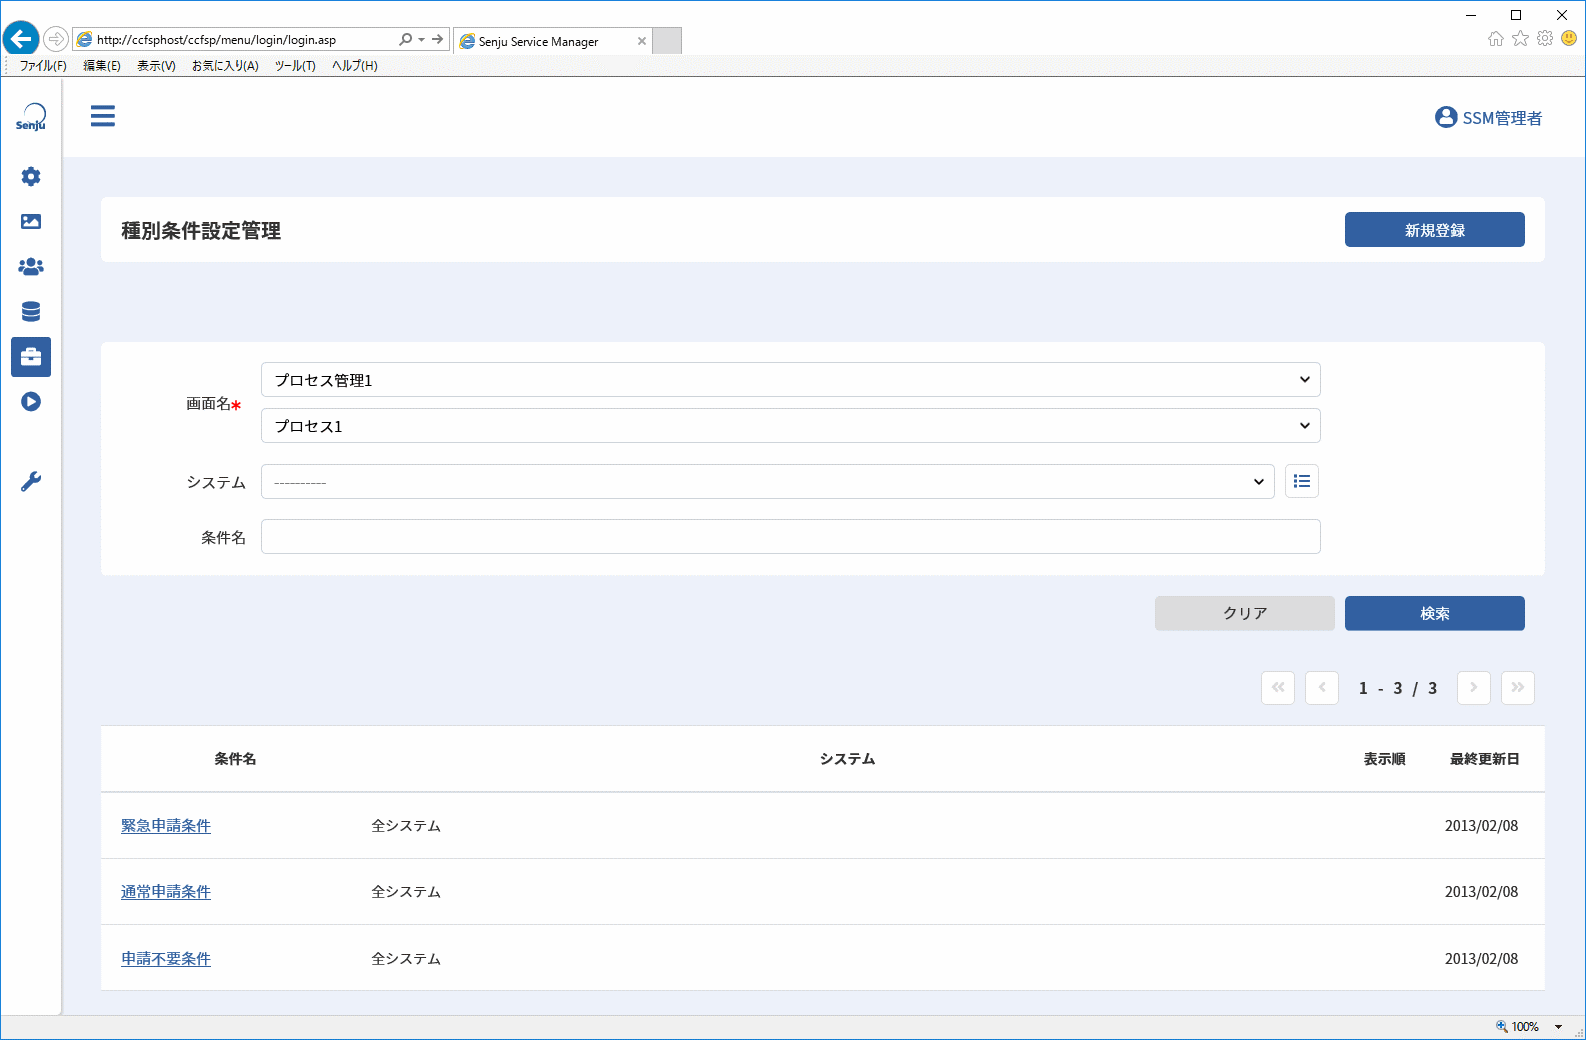1586x1040 pixels.
Task: Open the ツール(T) menu
Action: [295, 66]
